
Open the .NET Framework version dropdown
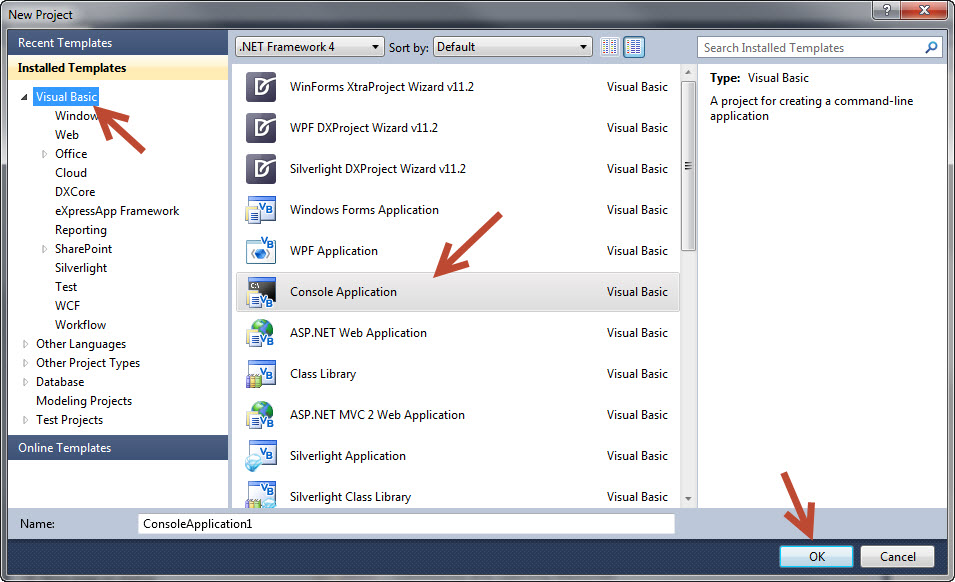(373, 46)
